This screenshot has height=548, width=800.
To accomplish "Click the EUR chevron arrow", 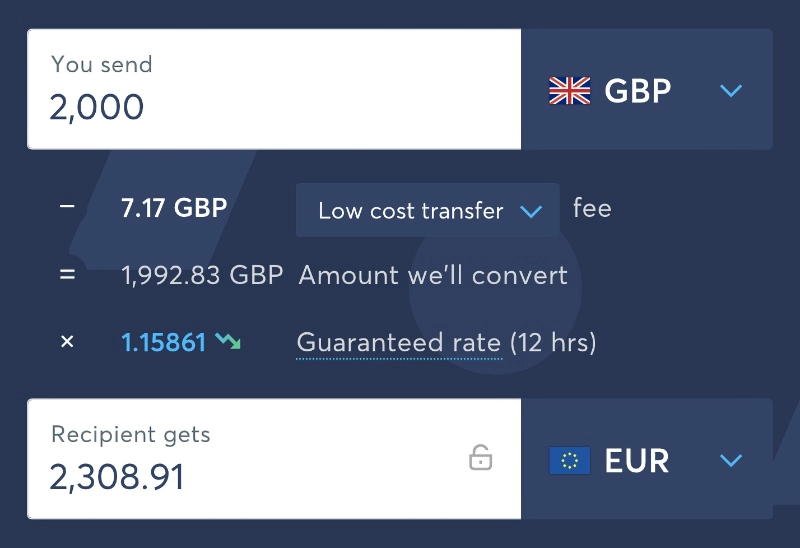I will pyautogui.click(x=731, y=461).
